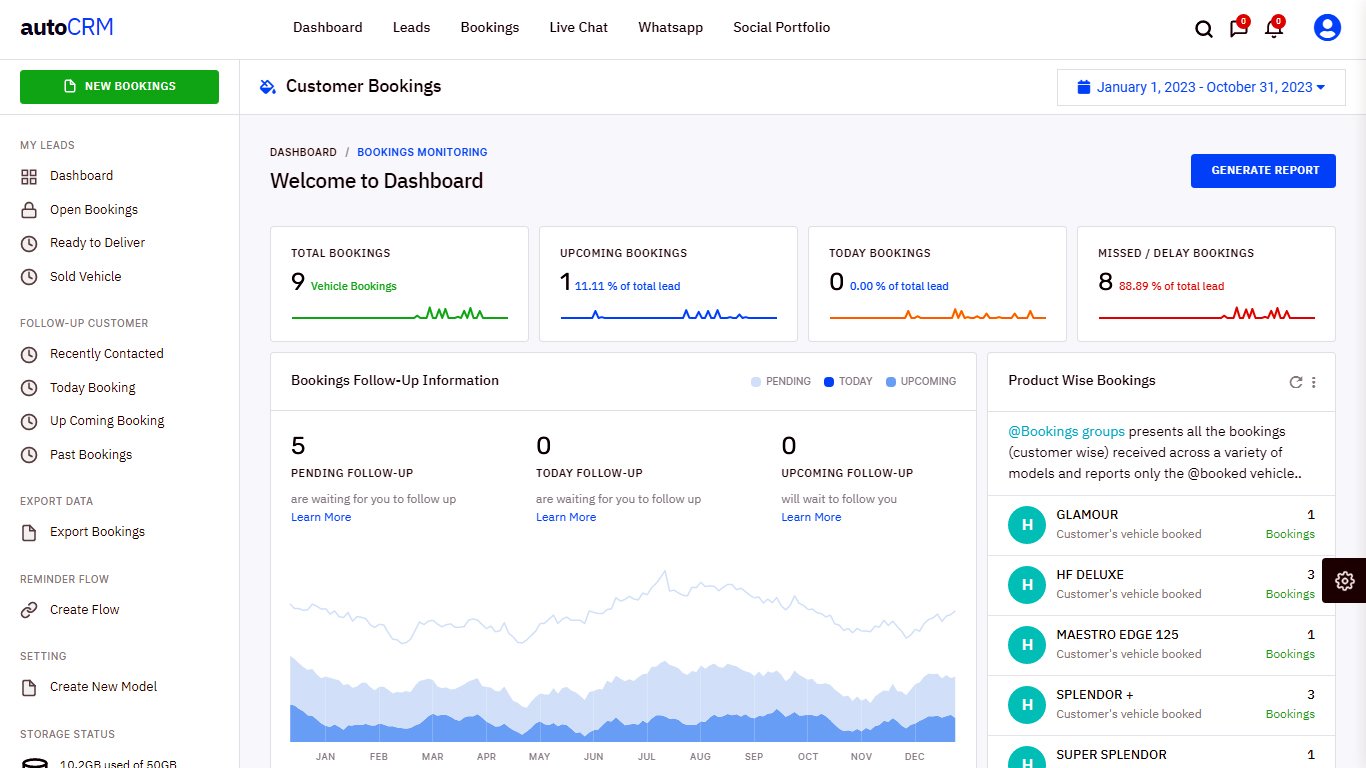
Task: Click Learn More under Pending Follow-Up
Action: 321,517
